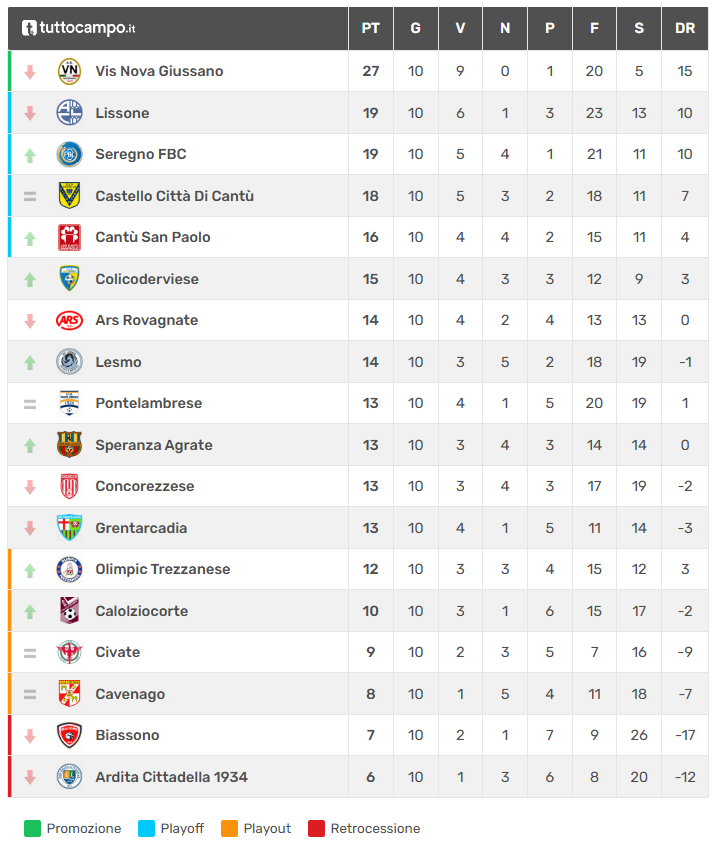Image resolution: width=717 pixels, height=843 pixels.
Task: Click the Castello Città Di Cantù crest
Action: pyautogui.click(x=69, y=196)
